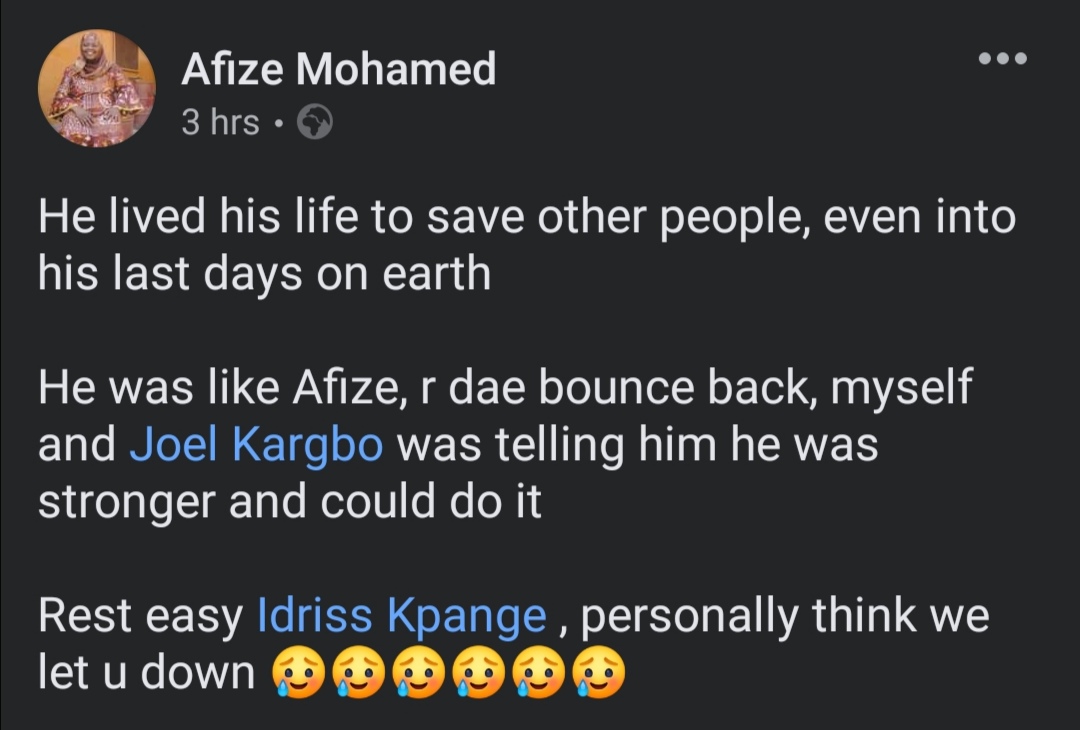
Task: Click the "let u down" text
Action: [x=147, y=673]
